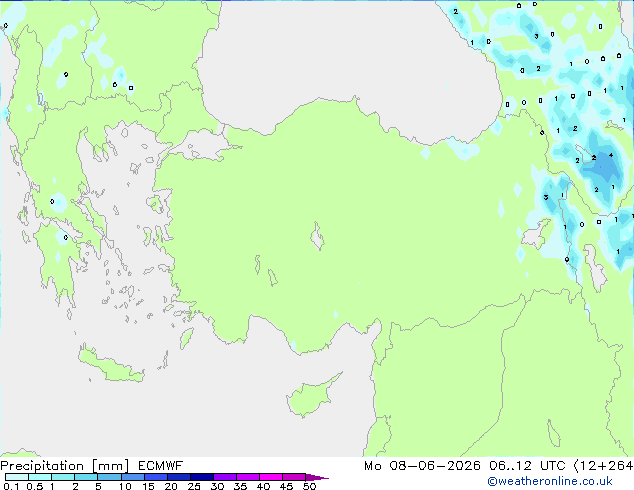This screenshot has height=490, width=634.
Task: Select the 30–35 mm purple legend swatch
Action: point(224,477)
